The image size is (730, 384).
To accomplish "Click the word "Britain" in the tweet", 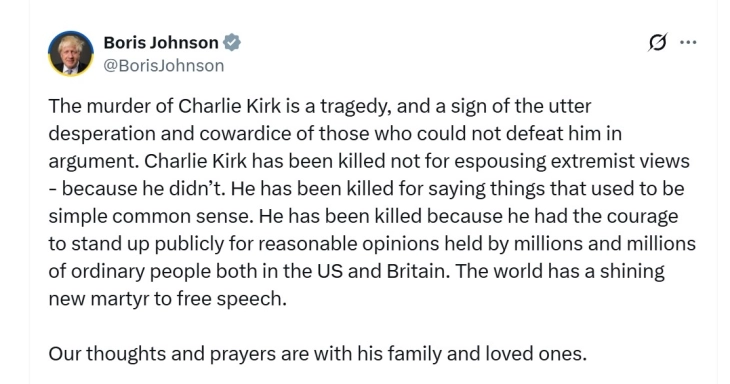I will [x=418, y=271].
